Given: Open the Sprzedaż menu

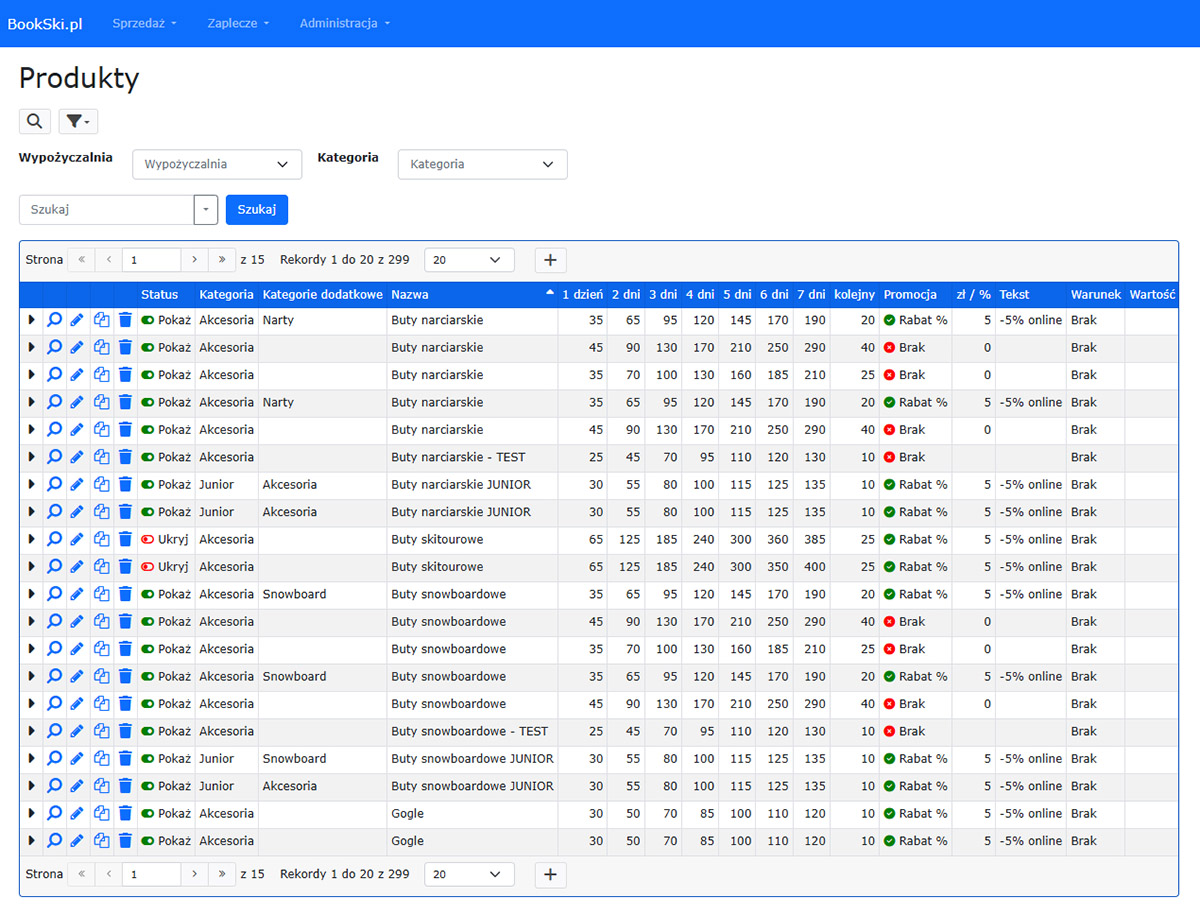Looking at the screenshot, I should 144,23.
